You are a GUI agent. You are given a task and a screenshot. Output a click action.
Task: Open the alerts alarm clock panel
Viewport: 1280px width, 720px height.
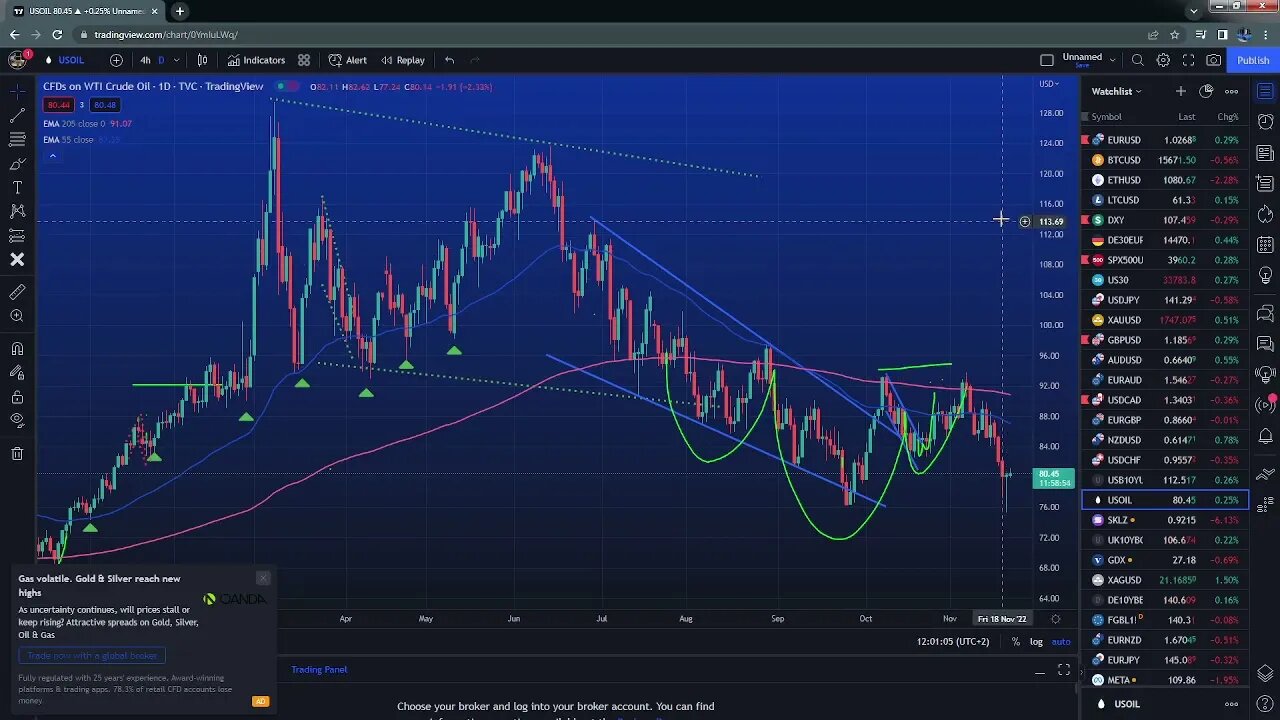[x=1265, y=122]
